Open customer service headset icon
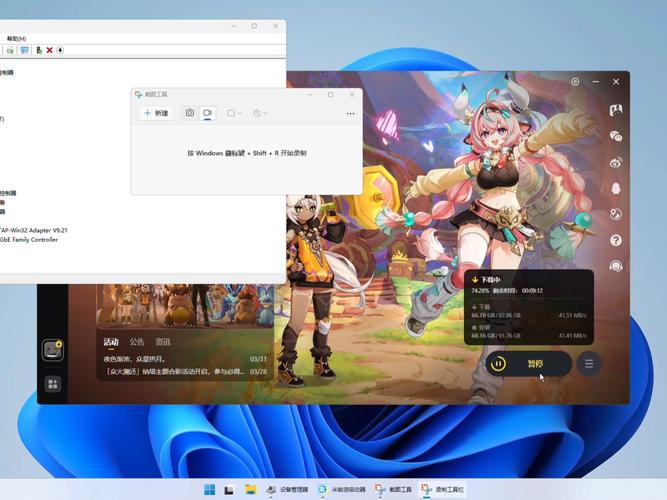667x500 pixels. click(616, 266)
